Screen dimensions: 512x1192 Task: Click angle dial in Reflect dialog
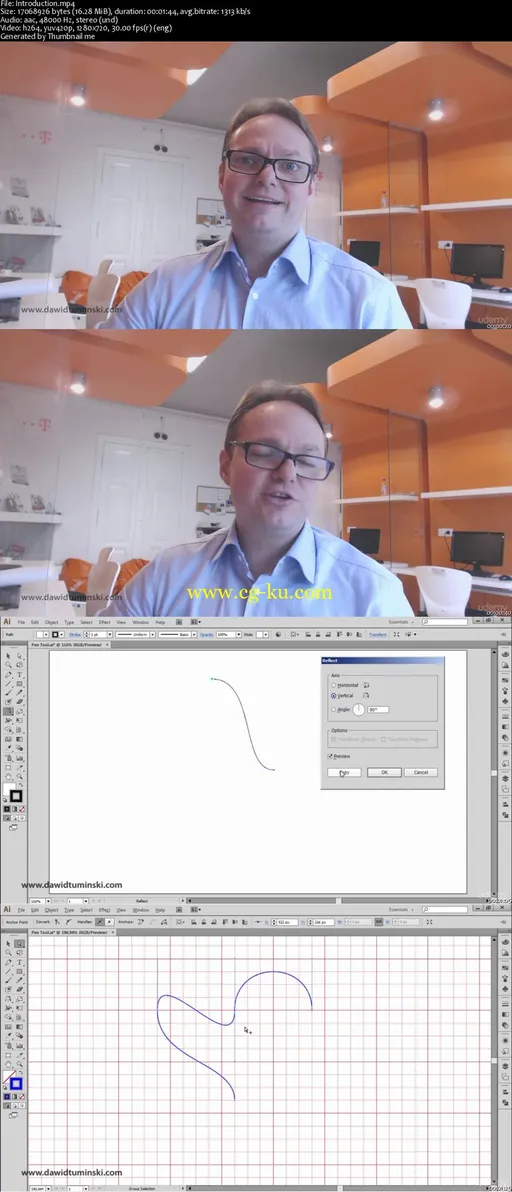click(359, 709)
